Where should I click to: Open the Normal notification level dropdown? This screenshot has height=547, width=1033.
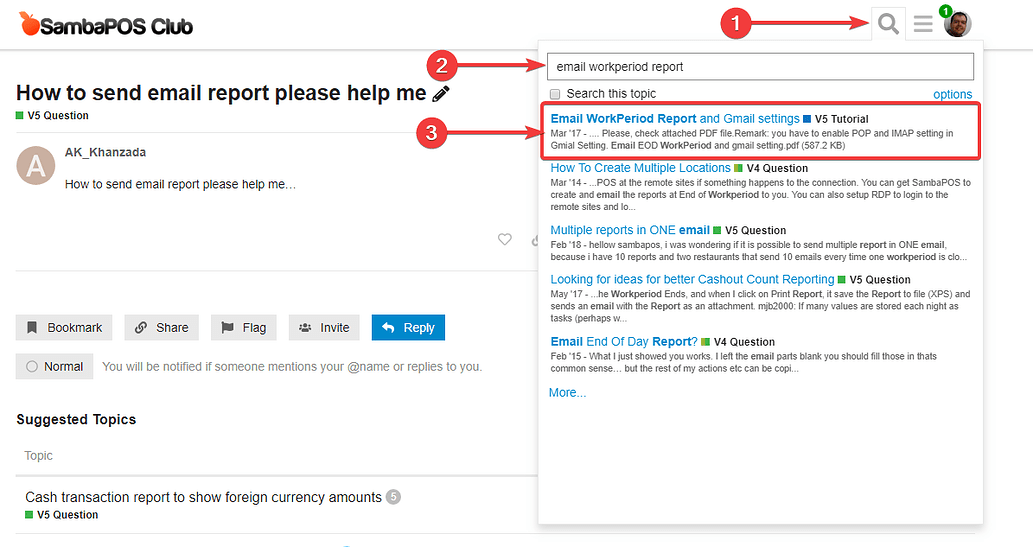point(55,366)
